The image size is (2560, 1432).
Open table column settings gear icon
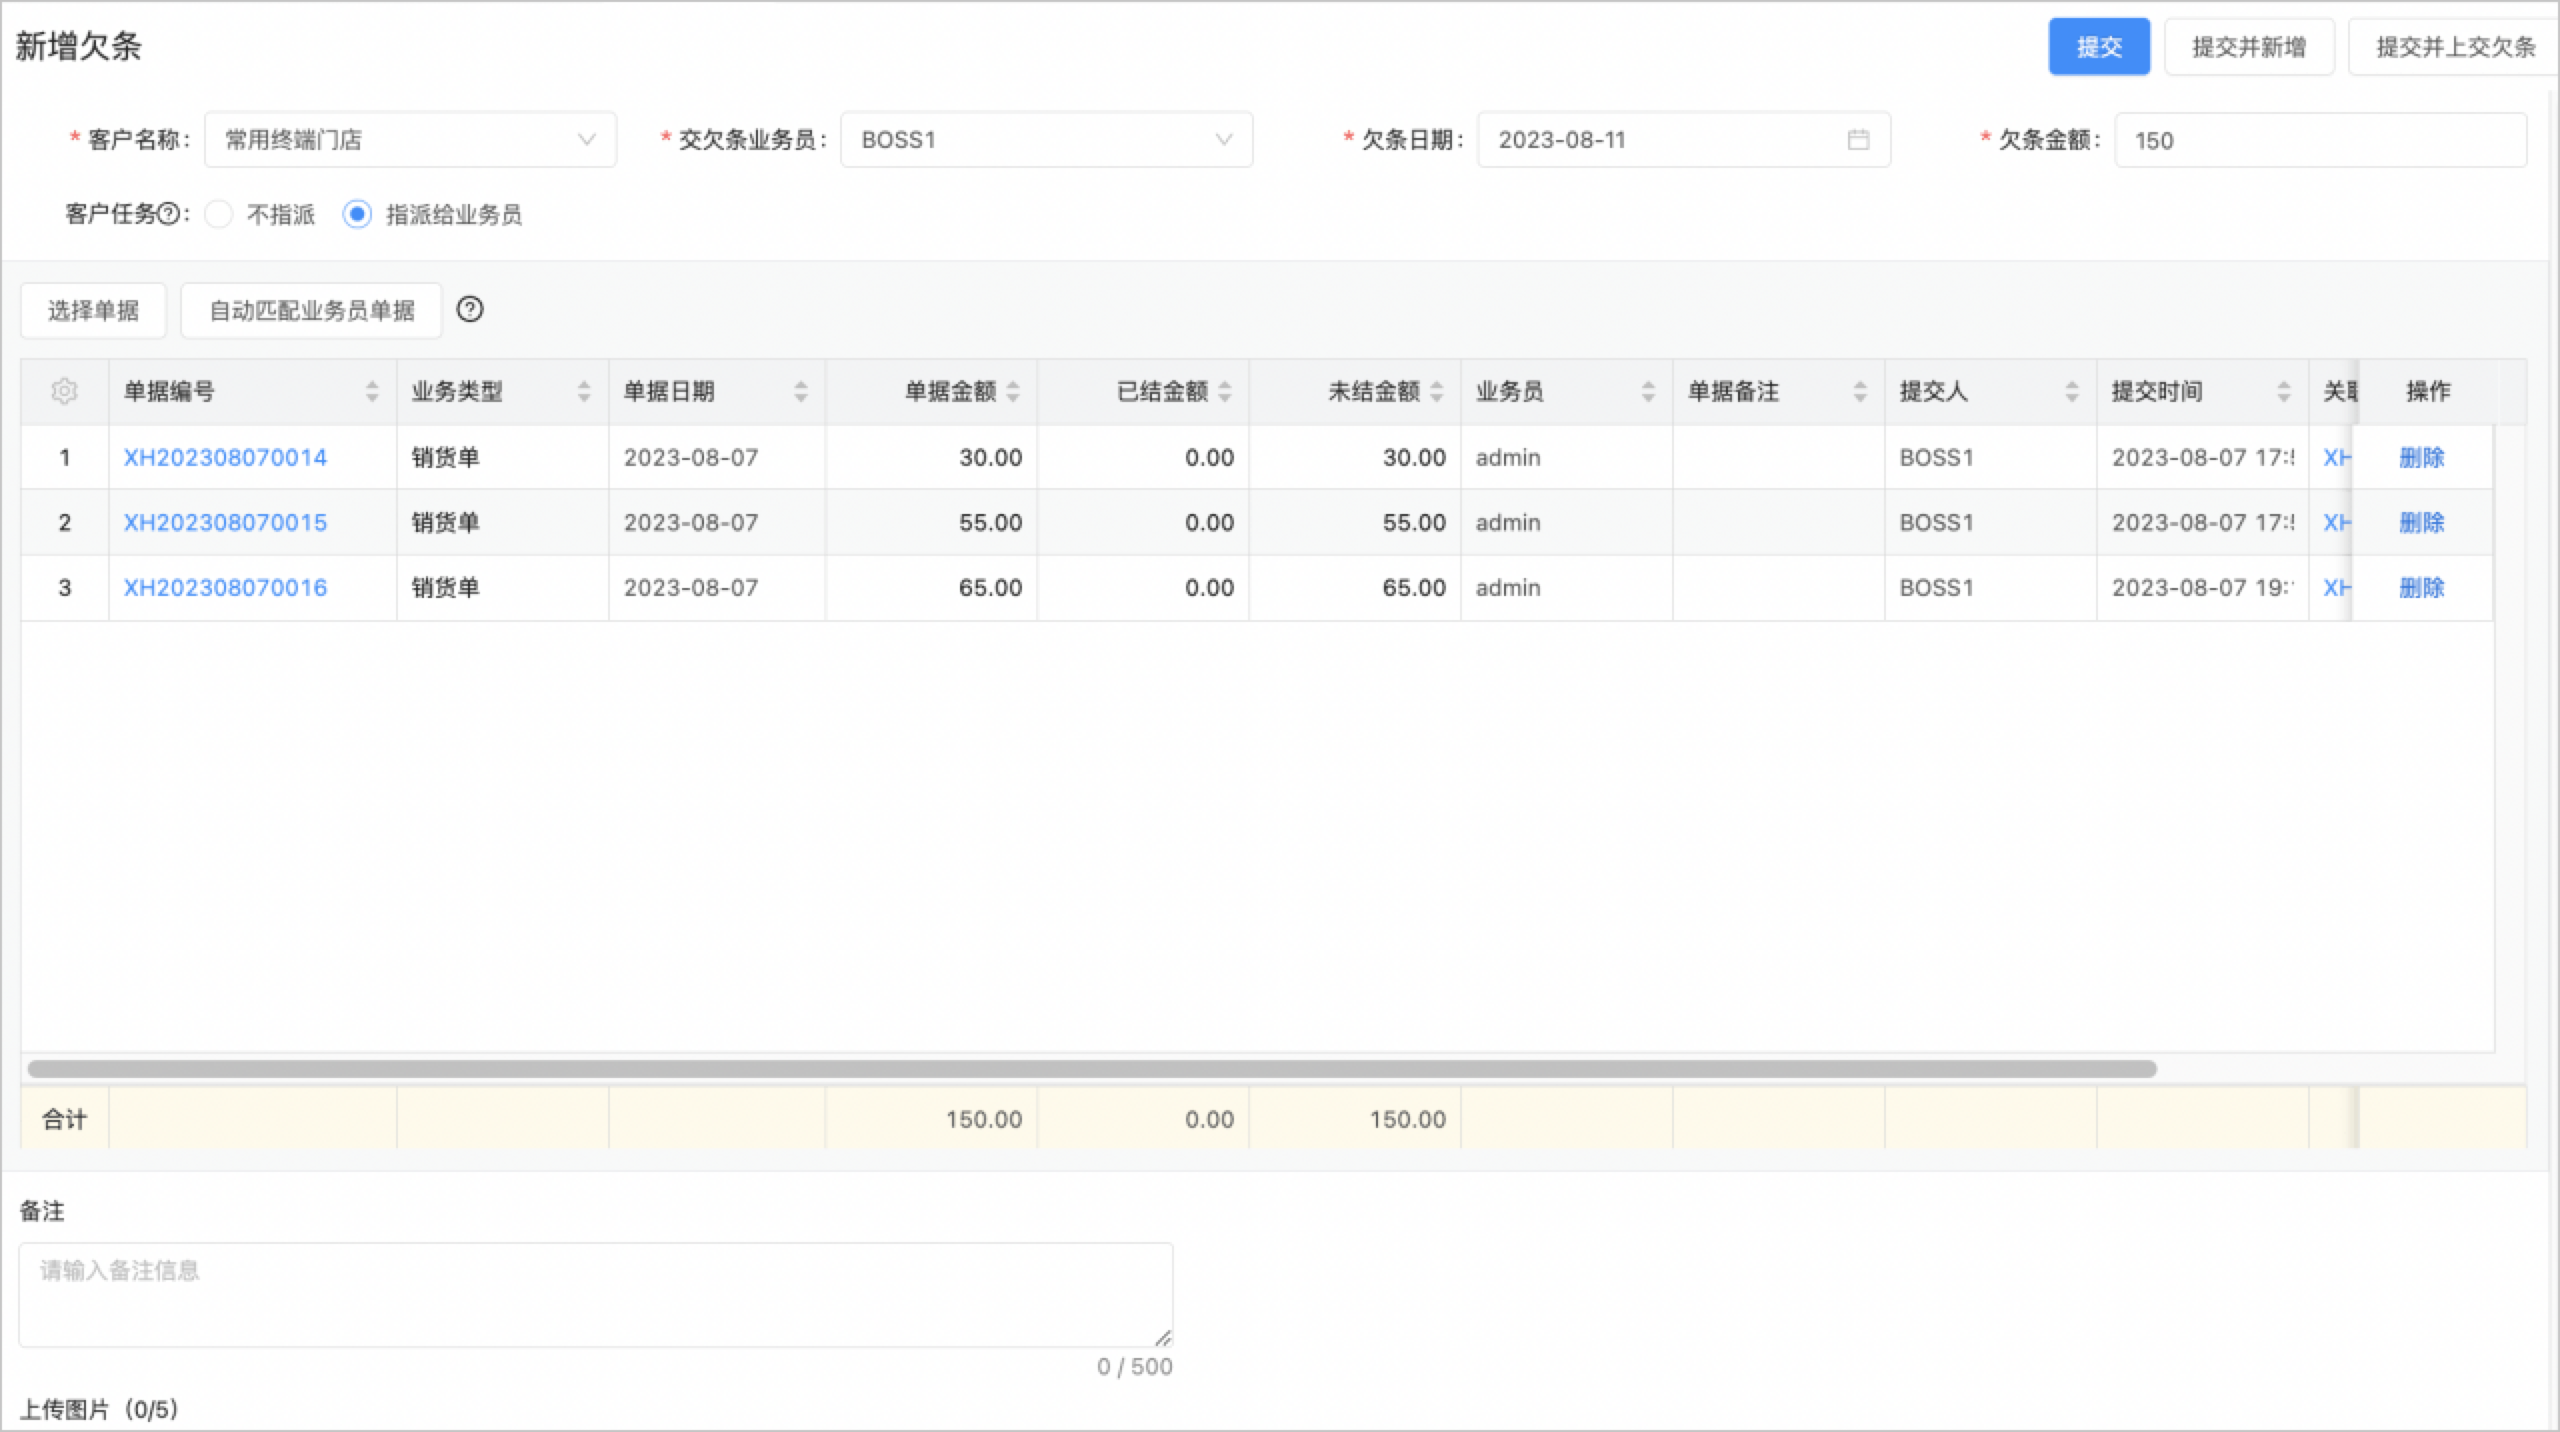tap(64, 391)
